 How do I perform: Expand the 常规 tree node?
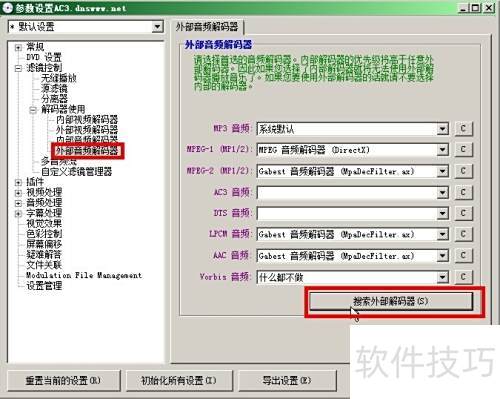pos(18,47)
